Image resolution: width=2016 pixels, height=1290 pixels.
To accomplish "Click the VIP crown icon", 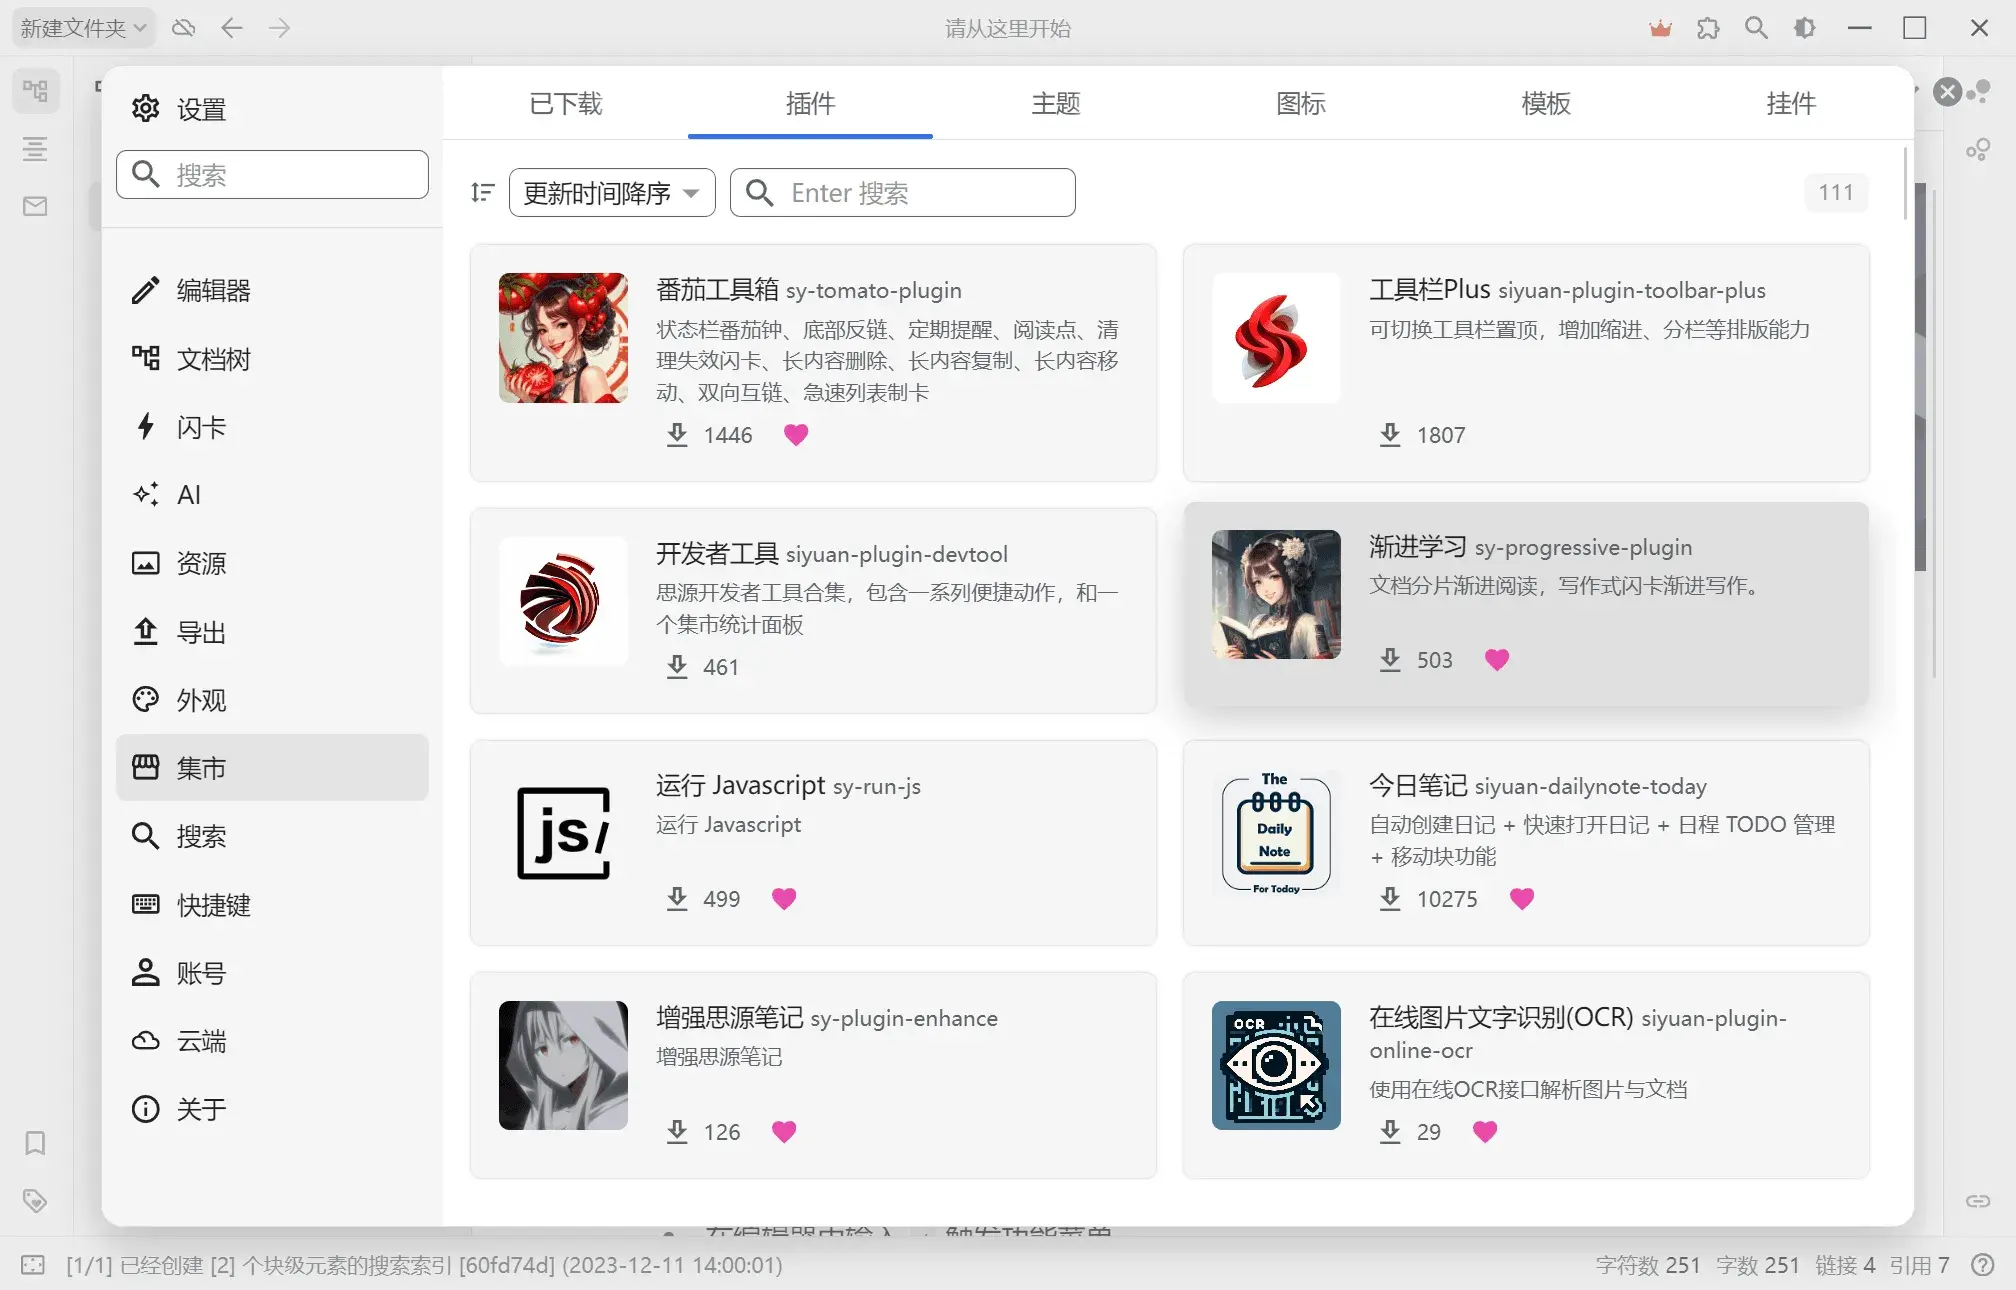I will point(1660,28).
